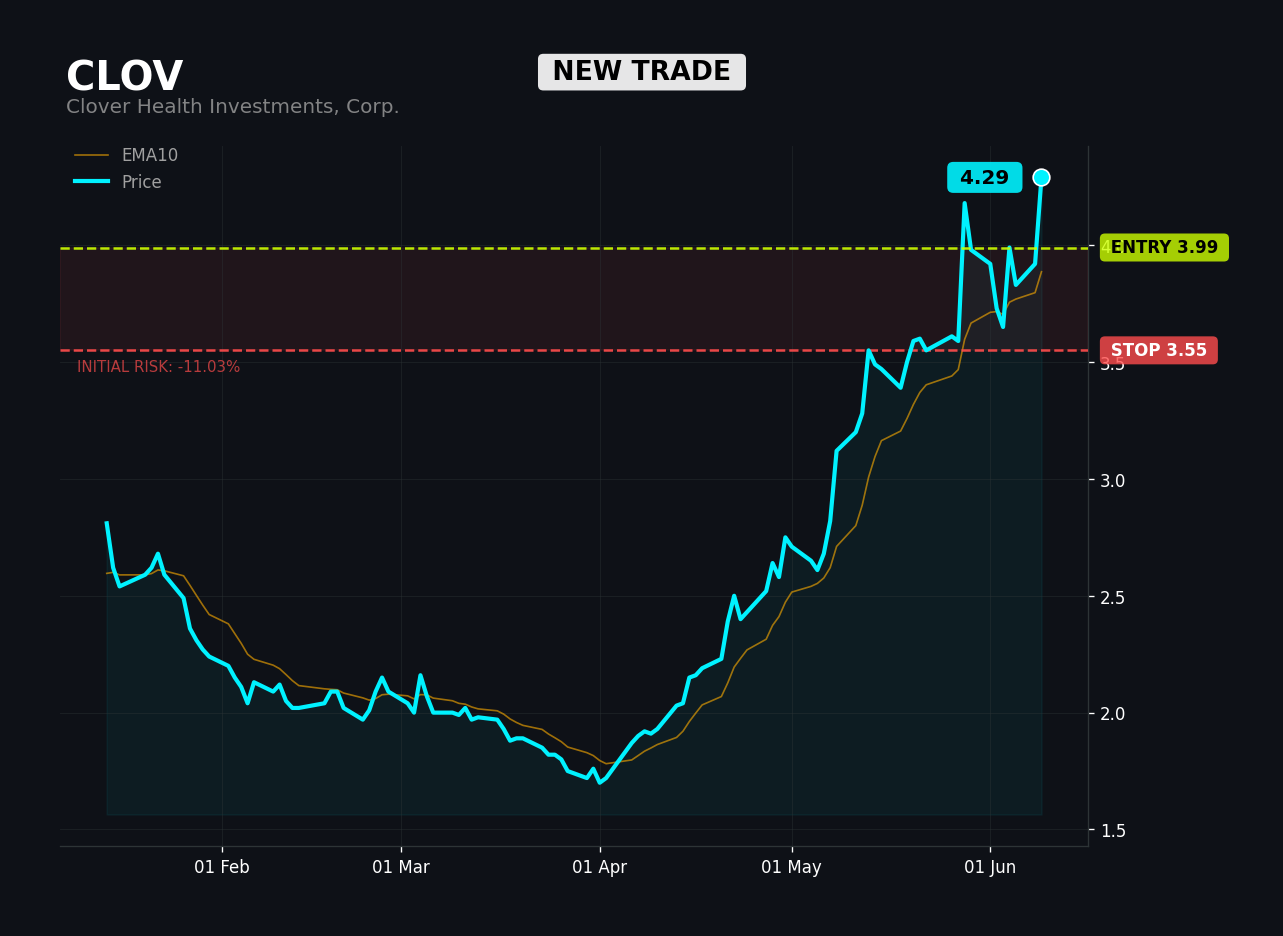Click the 01 May date axis label
1283x936 pixels.
click(x=792, y=868)
